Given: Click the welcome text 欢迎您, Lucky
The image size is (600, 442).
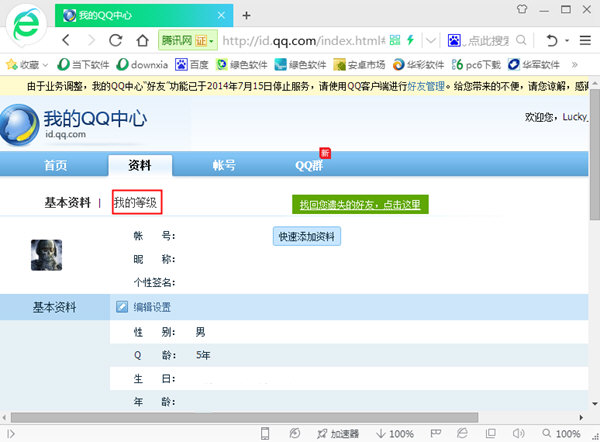Looking at the screenshot, I should click(556, 117).
